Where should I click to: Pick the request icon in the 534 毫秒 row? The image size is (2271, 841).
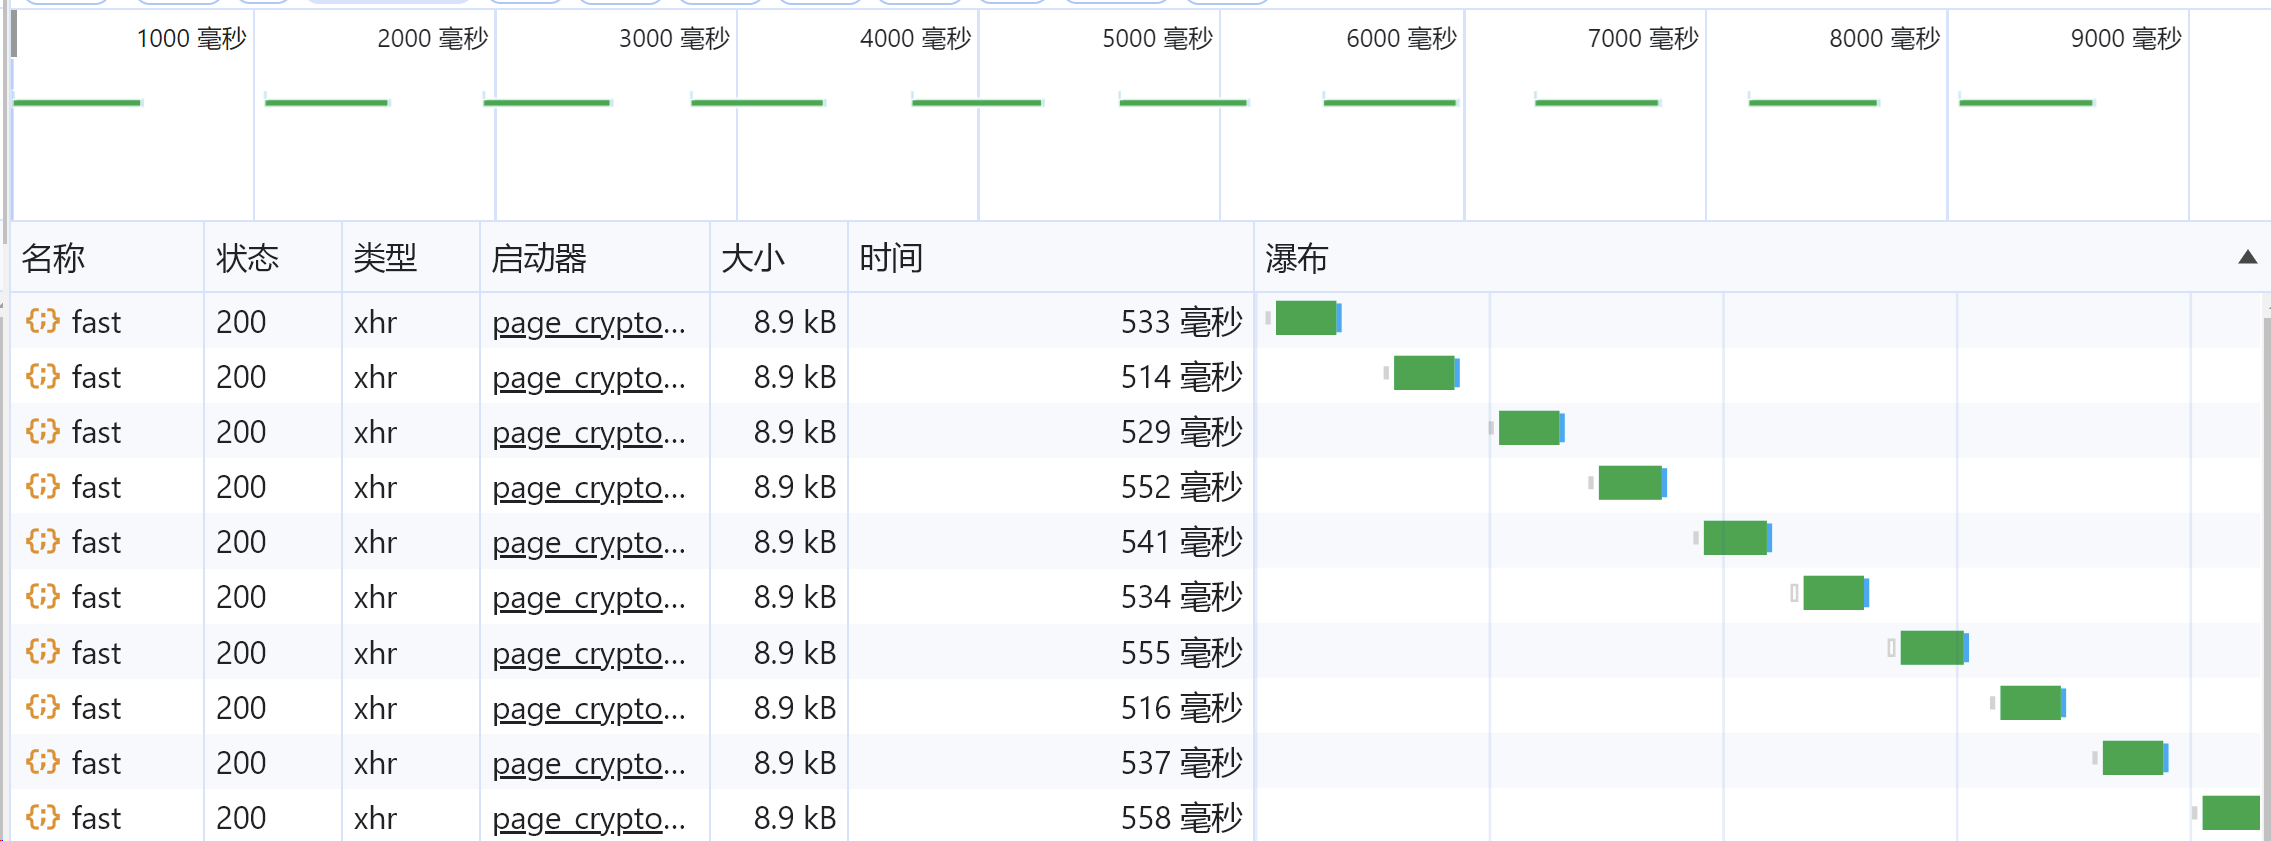tap(43, 597)
